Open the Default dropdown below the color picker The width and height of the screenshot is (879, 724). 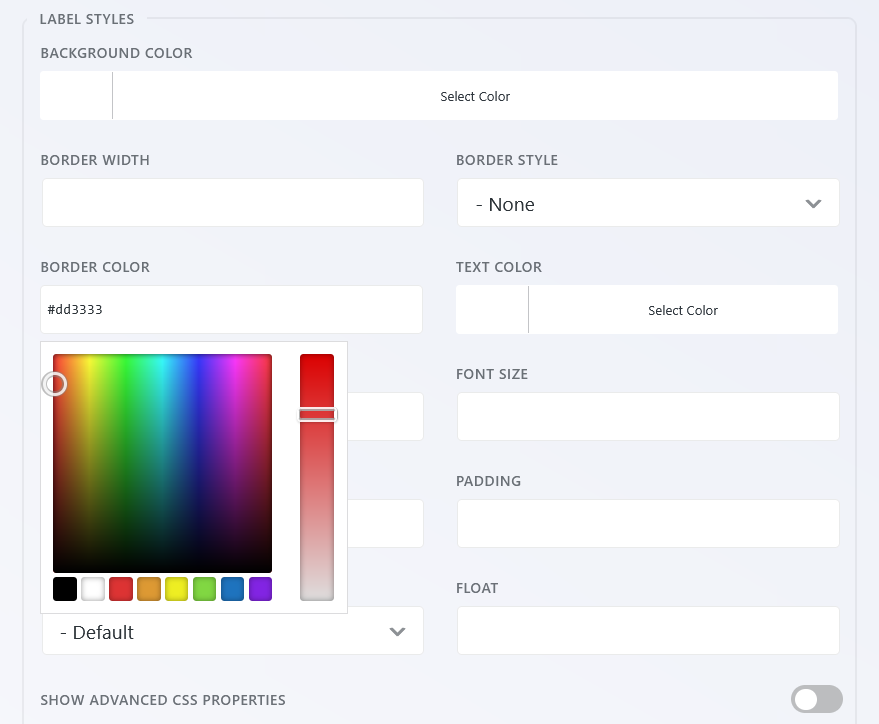coord(232,631)
